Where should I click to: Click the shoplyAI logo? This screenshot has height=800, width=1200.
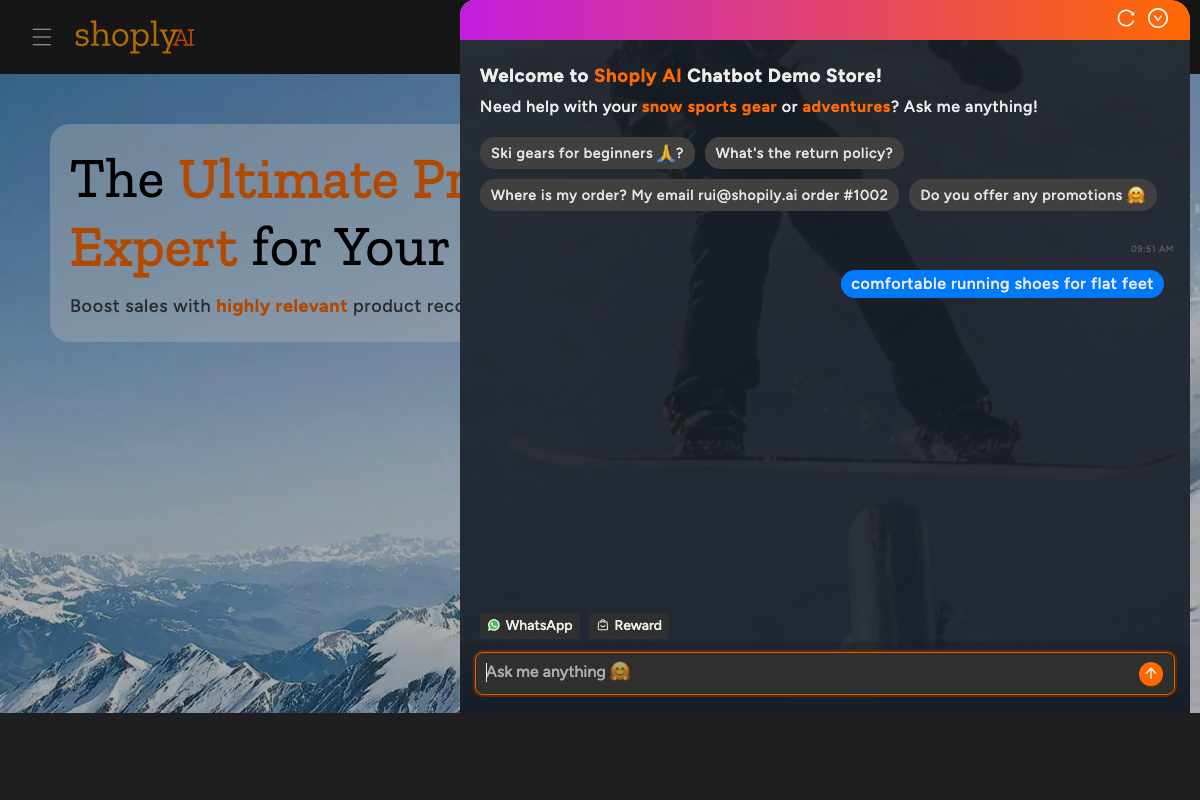coord(134,36)
